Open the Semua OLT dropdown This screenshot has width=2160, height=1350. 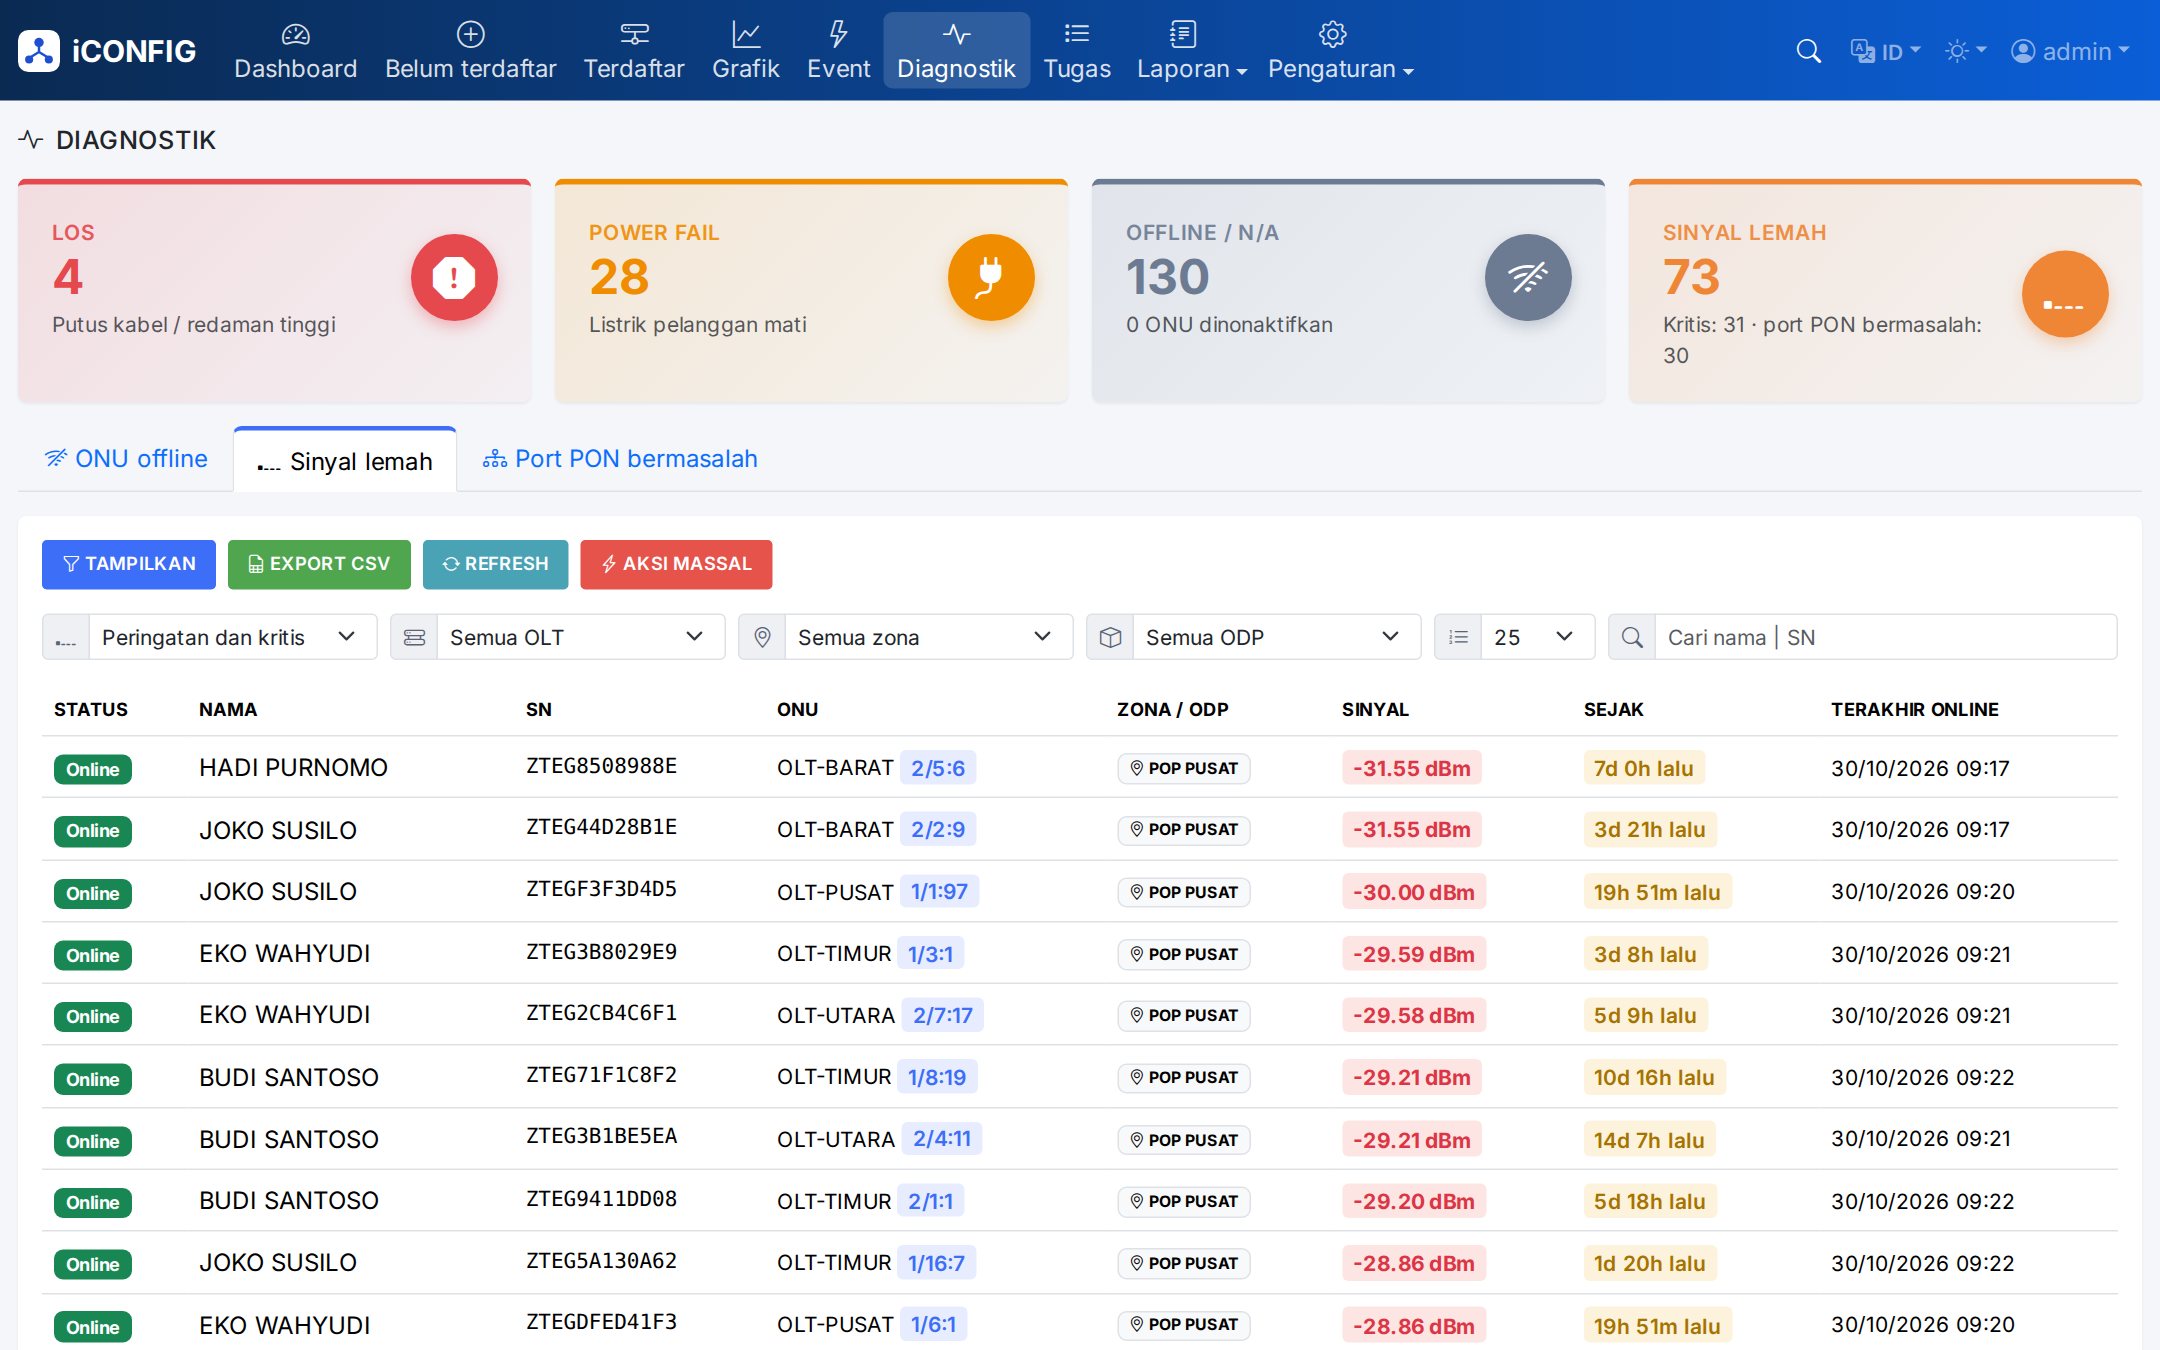(x=580, y=637)
